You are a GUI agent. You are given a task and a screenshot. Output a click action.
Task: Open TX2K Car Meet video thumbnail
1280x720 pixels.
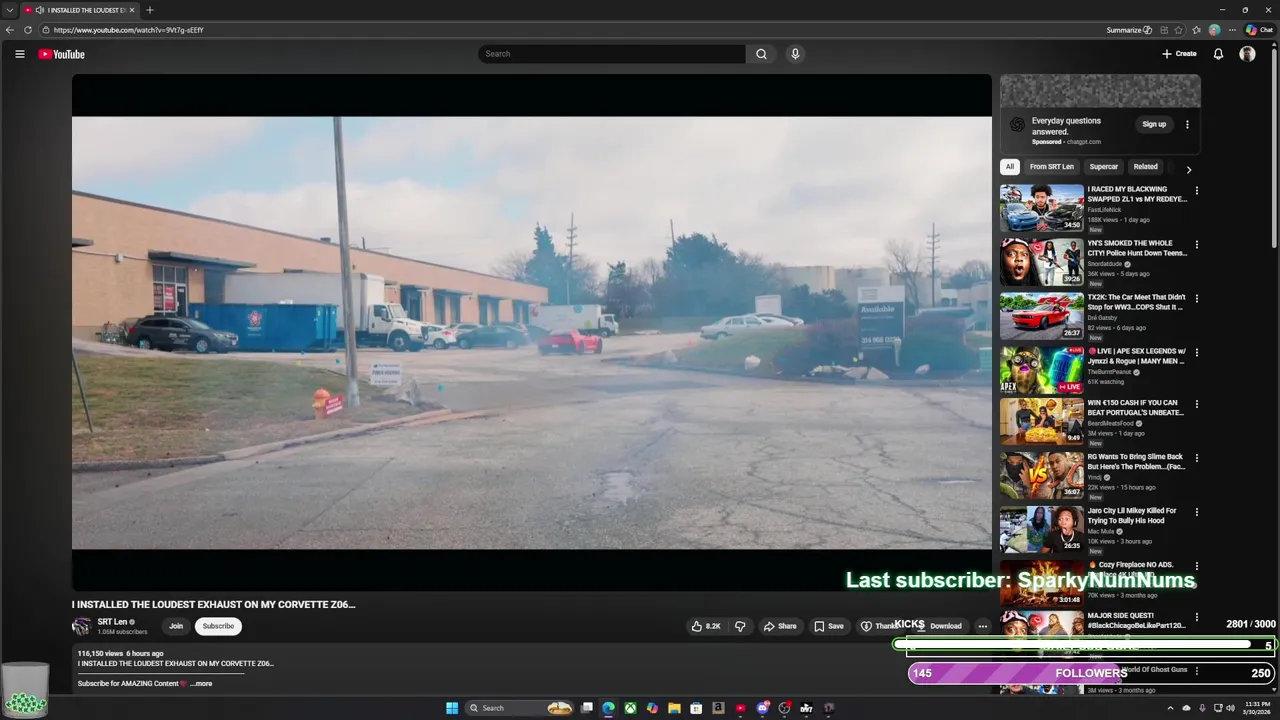(x=1042, y=316)
